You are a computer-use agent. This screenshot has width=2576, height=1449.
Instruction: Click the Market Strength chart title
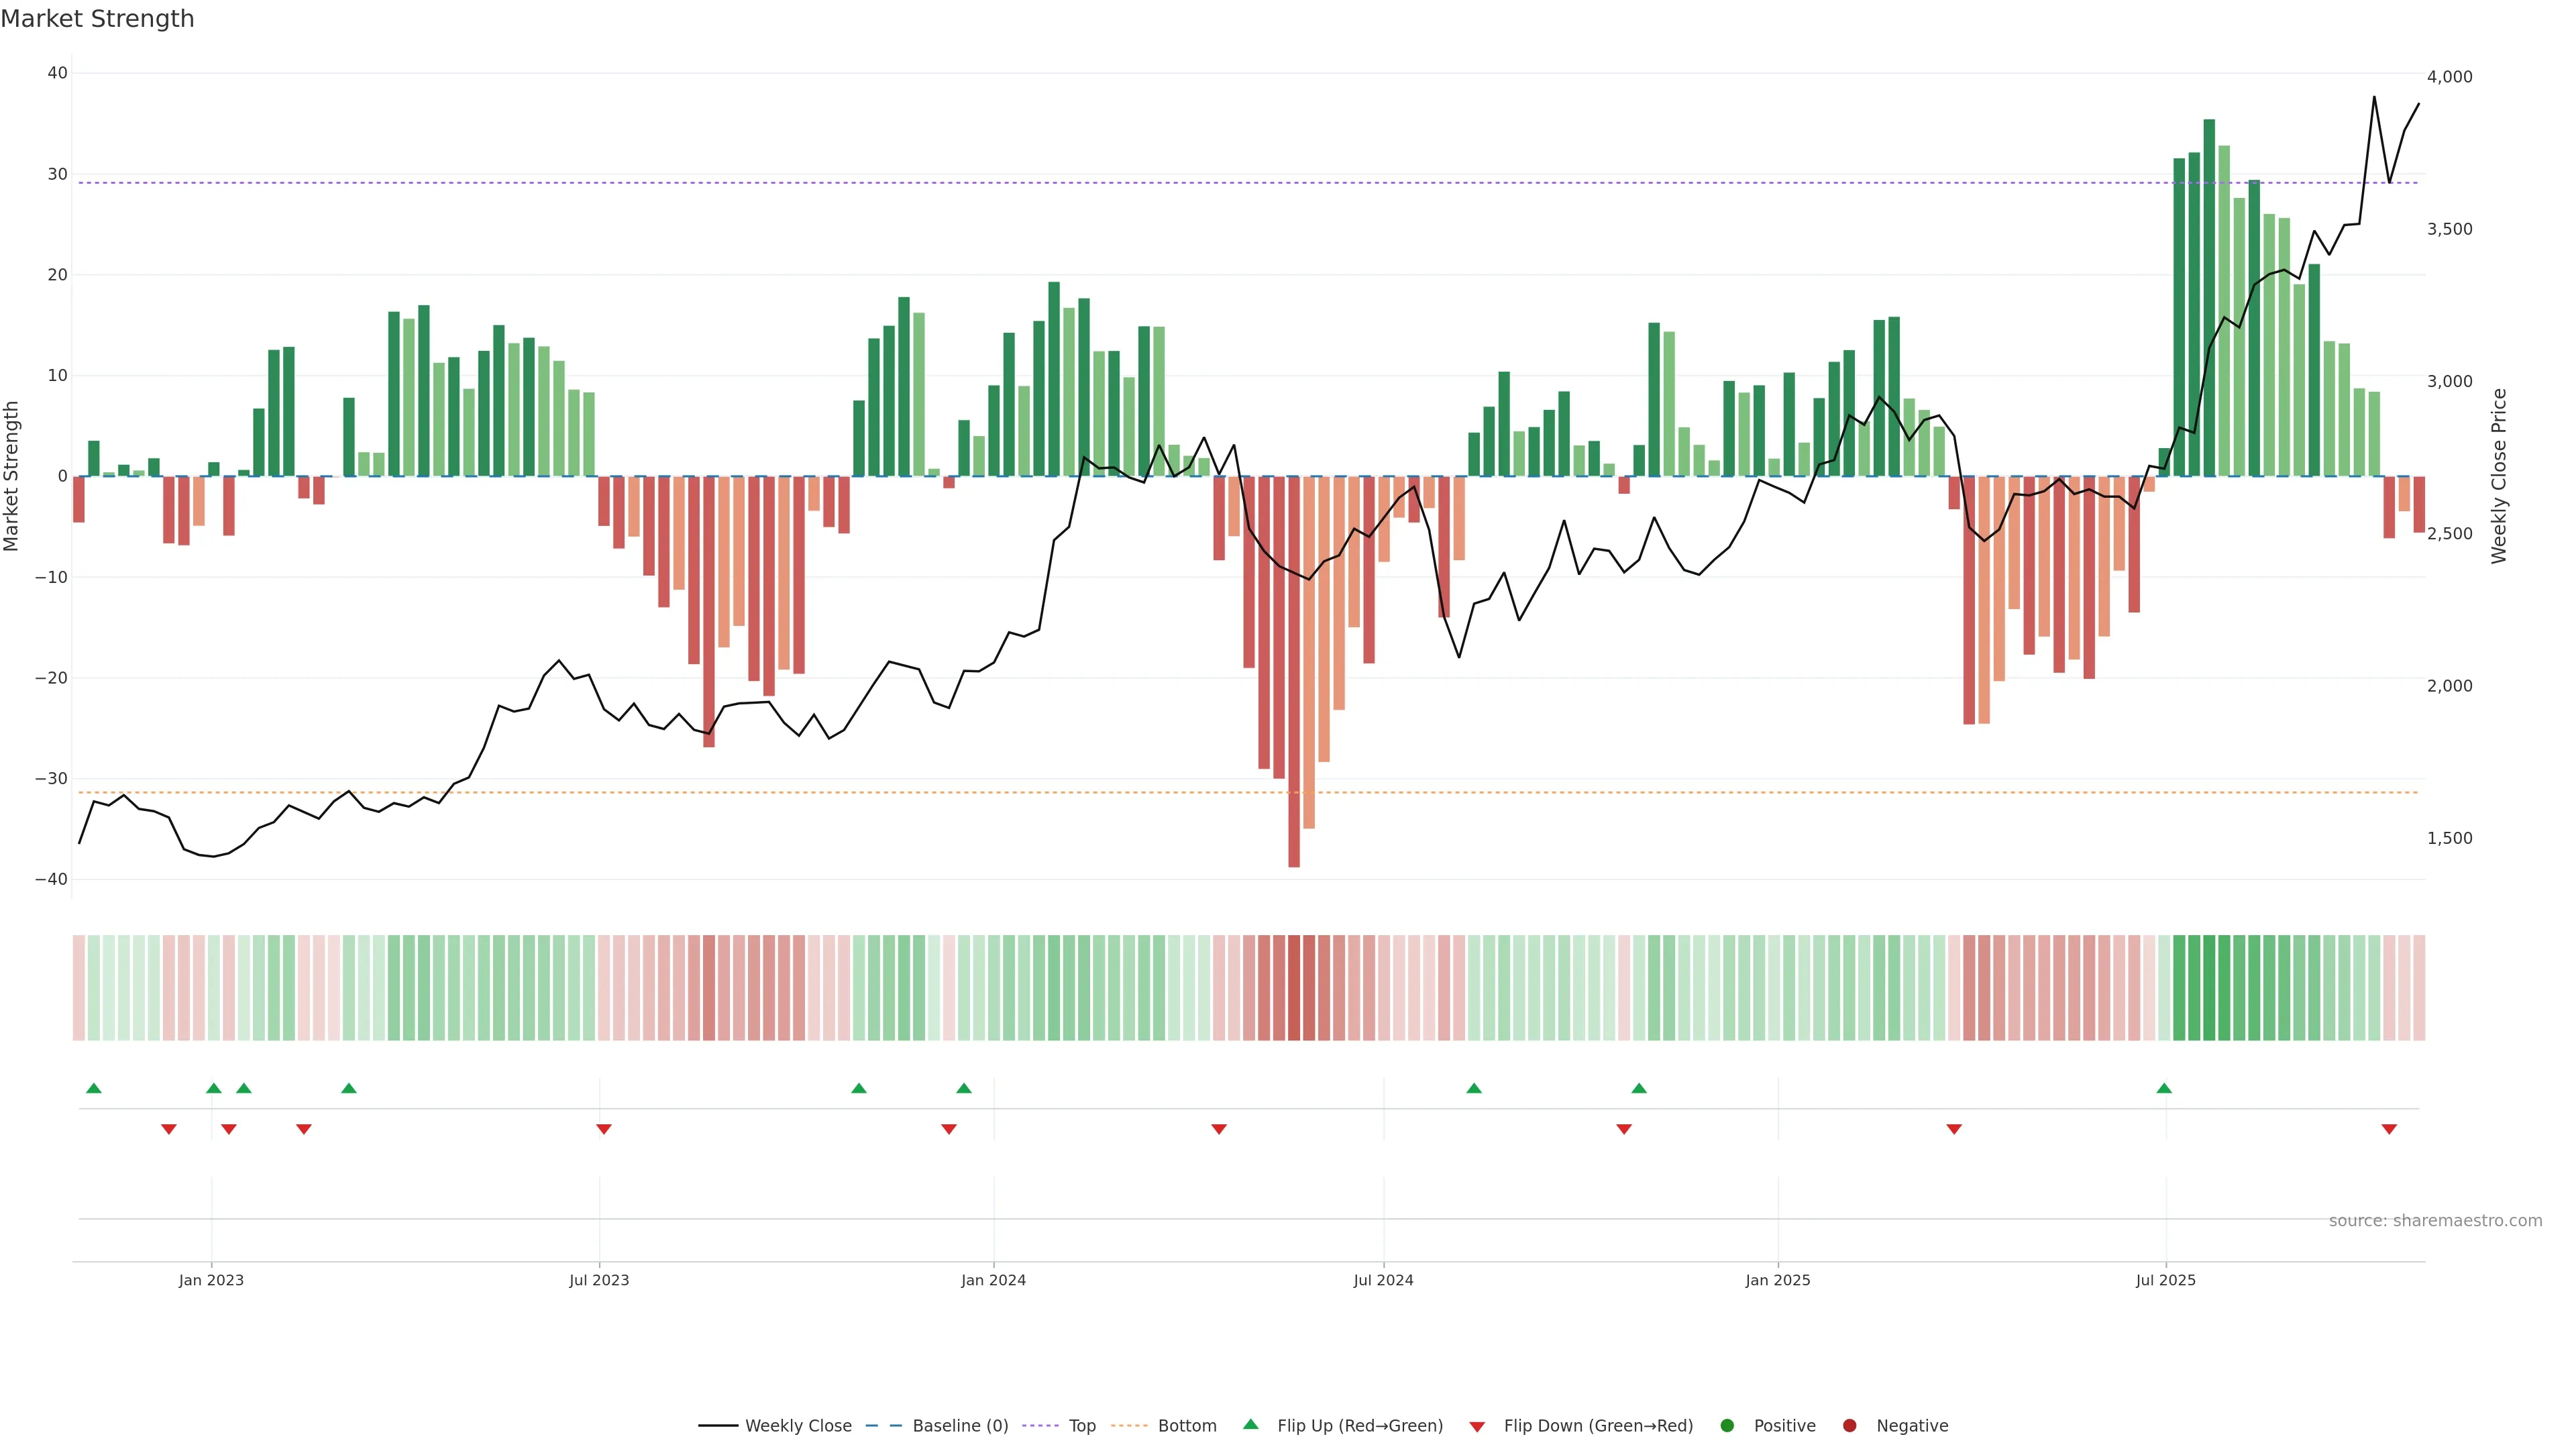pyautogui.click(x=97, y=19)
